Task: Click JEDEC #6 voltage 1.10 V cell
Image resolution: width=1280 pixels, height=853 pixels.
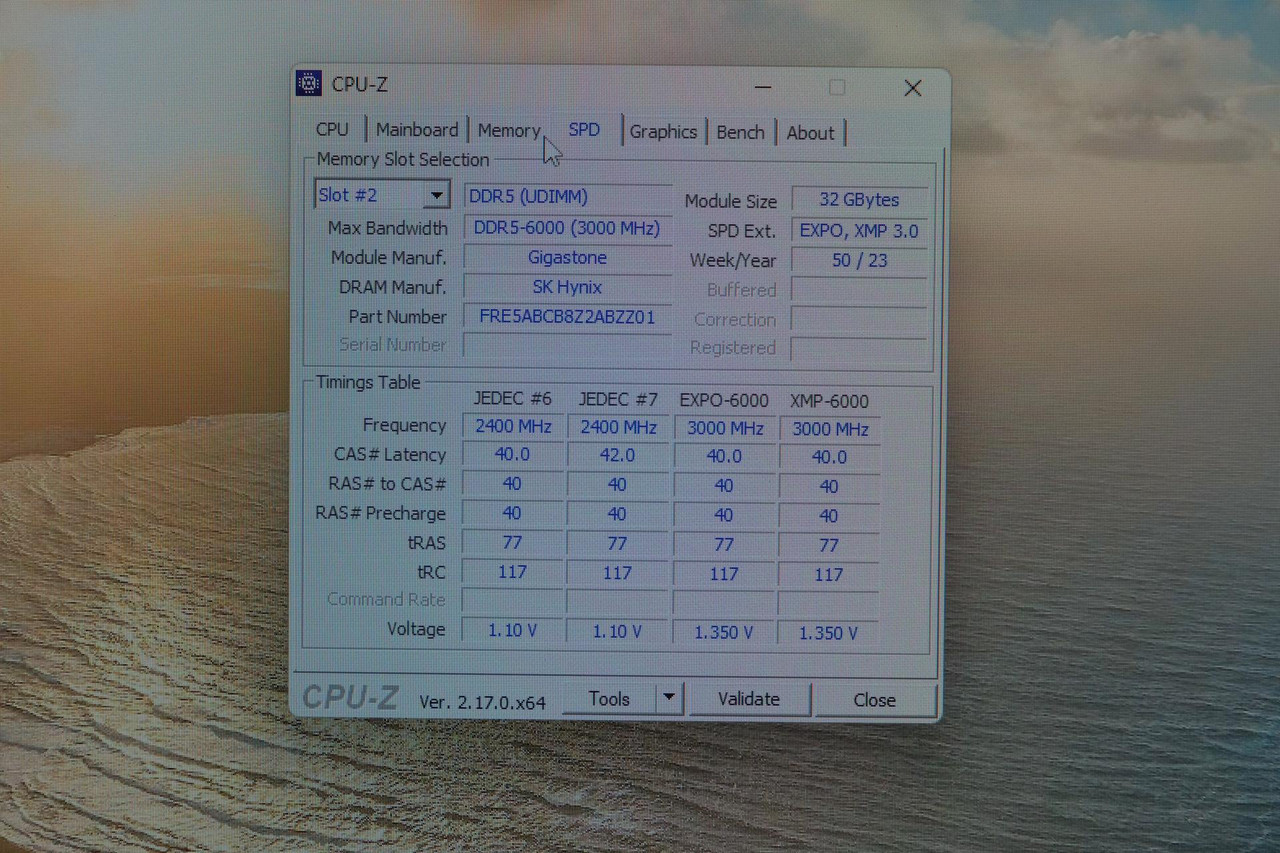Action: pos(512,631)
